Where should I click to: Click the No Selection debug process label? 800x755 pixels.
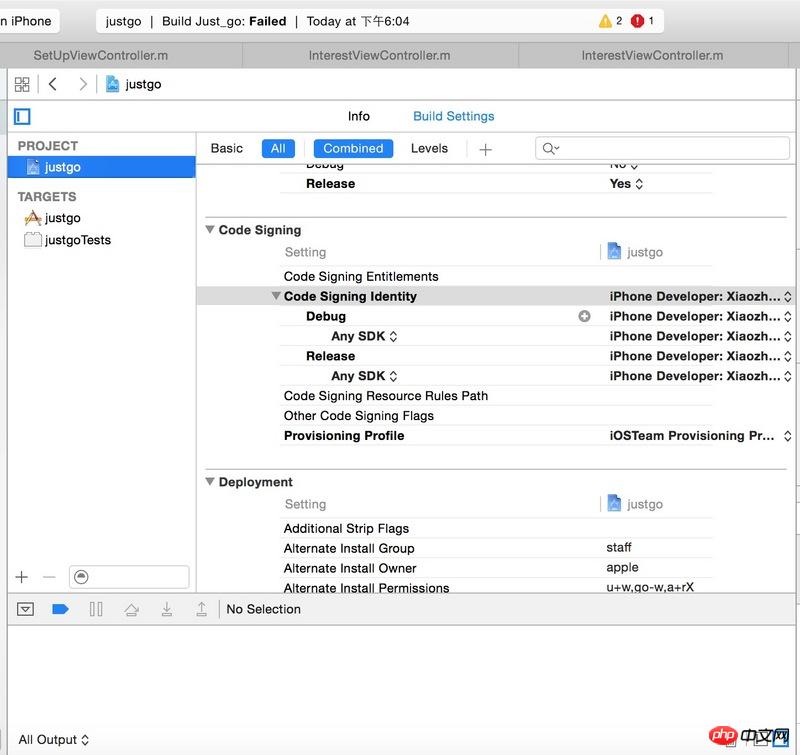pyautogui.click(x=263, y=609)
